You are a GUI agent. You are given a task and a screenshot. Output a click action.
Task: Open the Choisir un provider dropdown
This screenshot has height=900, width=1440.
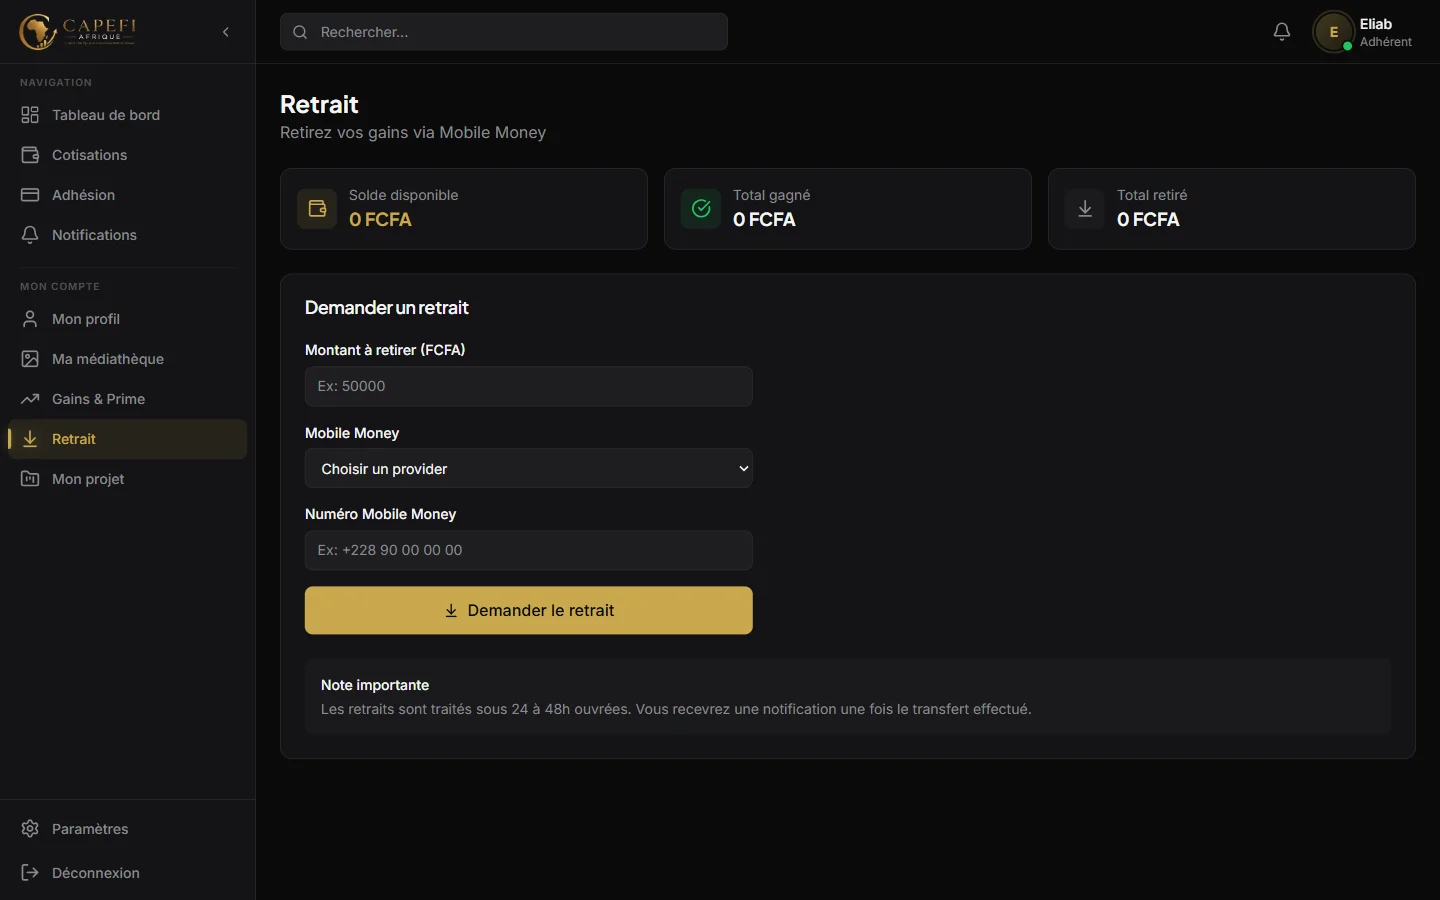529,468
